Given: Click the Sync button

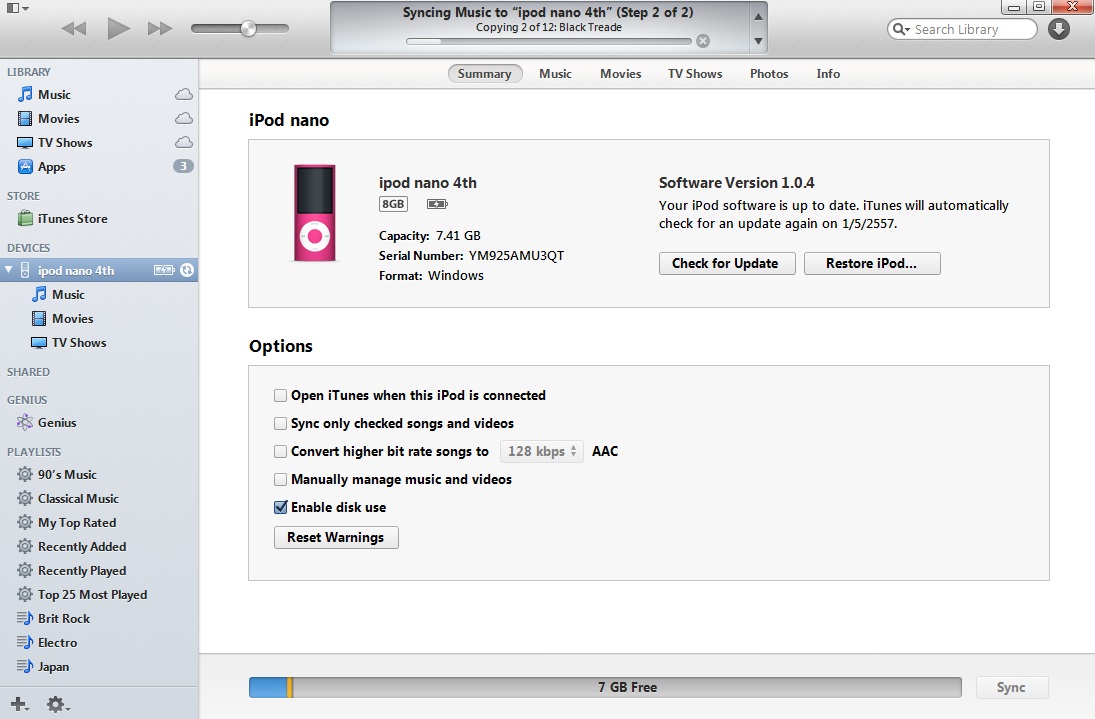Looking at the screenshot, I should point(1011,687).
